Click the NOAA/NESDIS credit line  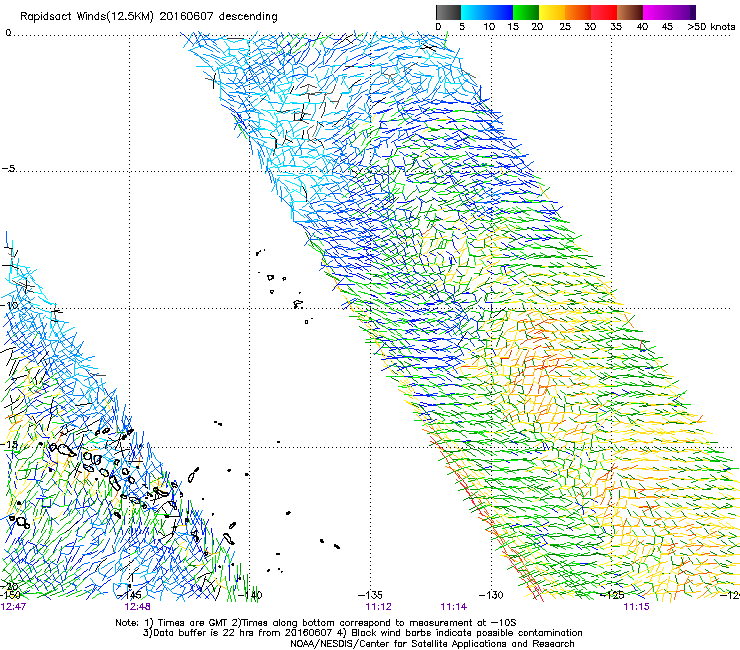(432, 644)
